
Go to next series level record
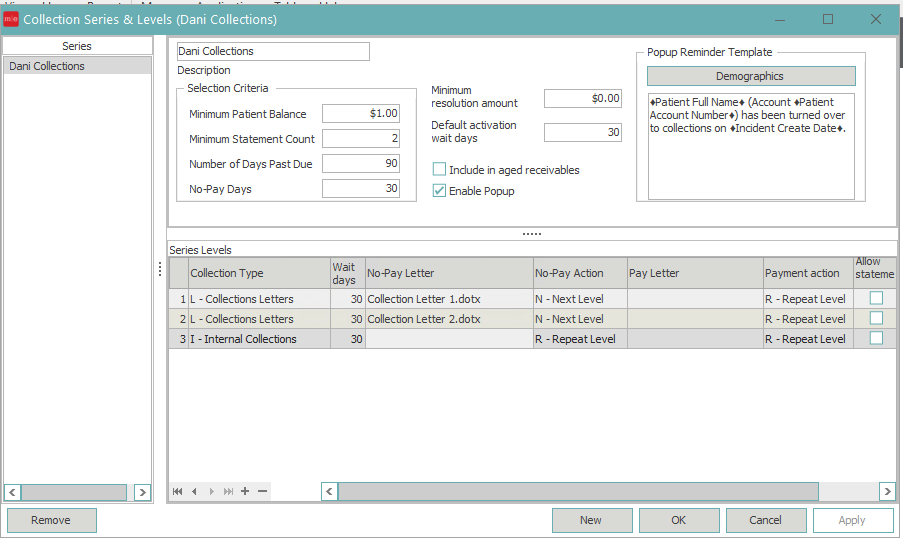pos(211,491)
